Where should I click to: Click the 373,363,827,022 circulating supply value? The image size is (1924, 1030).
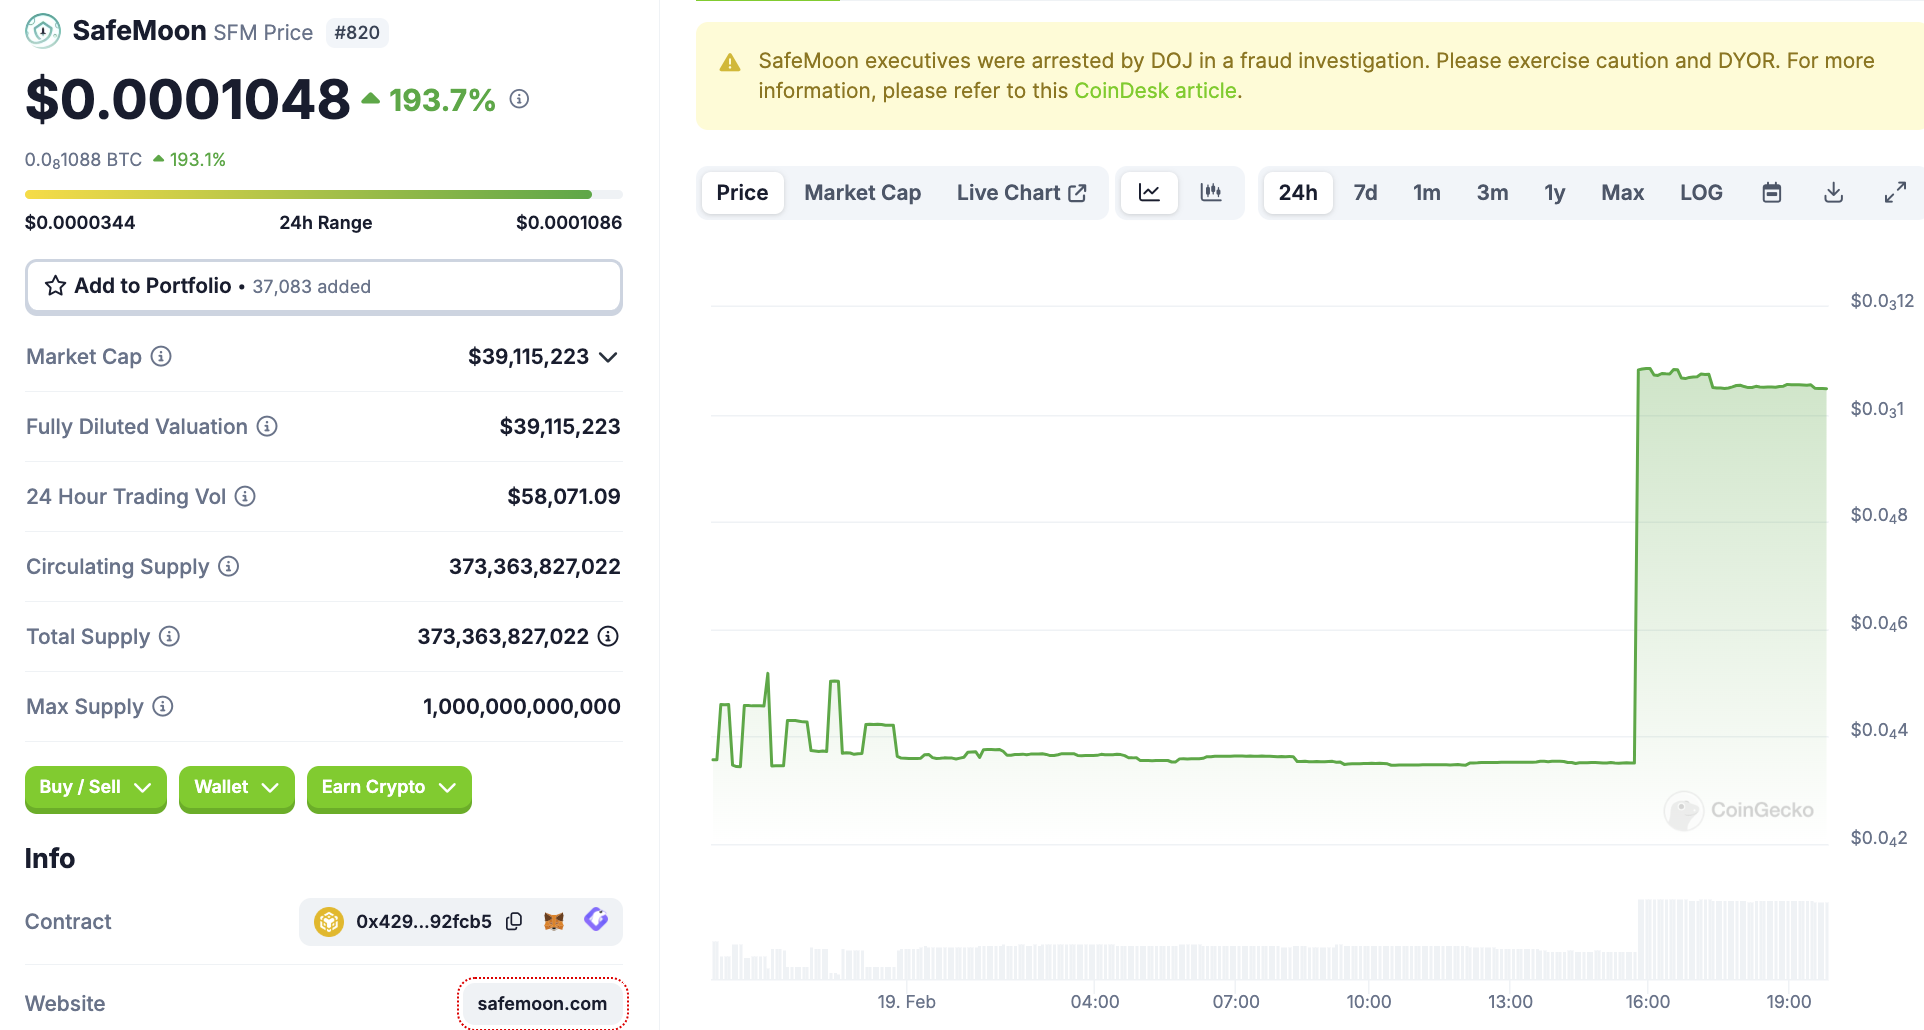[535, 567]
